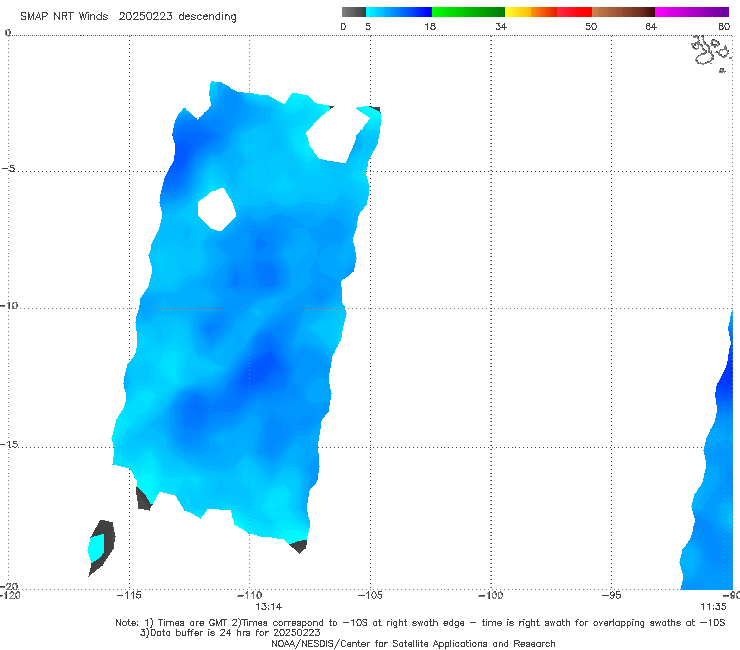Click the gray segment of the color bar
Image resolution: width=740 pixels, height=650 pixels.
(354, 12)
